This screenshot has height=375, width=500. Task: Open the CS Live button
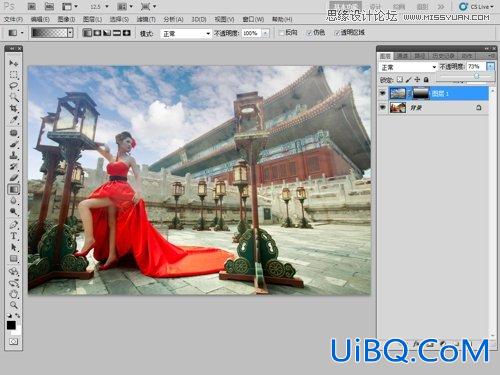(476, 6)
